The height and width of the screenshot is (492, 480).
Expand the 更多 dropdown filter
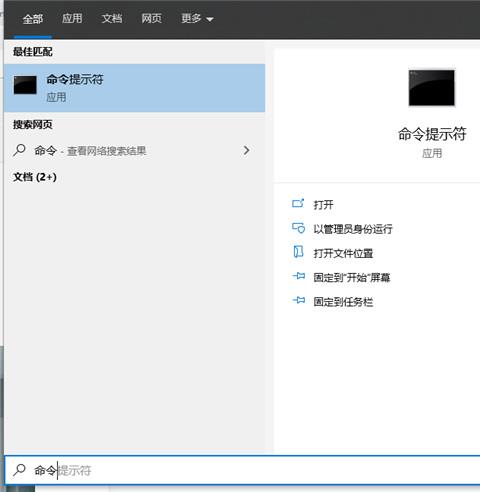(197, 19)
